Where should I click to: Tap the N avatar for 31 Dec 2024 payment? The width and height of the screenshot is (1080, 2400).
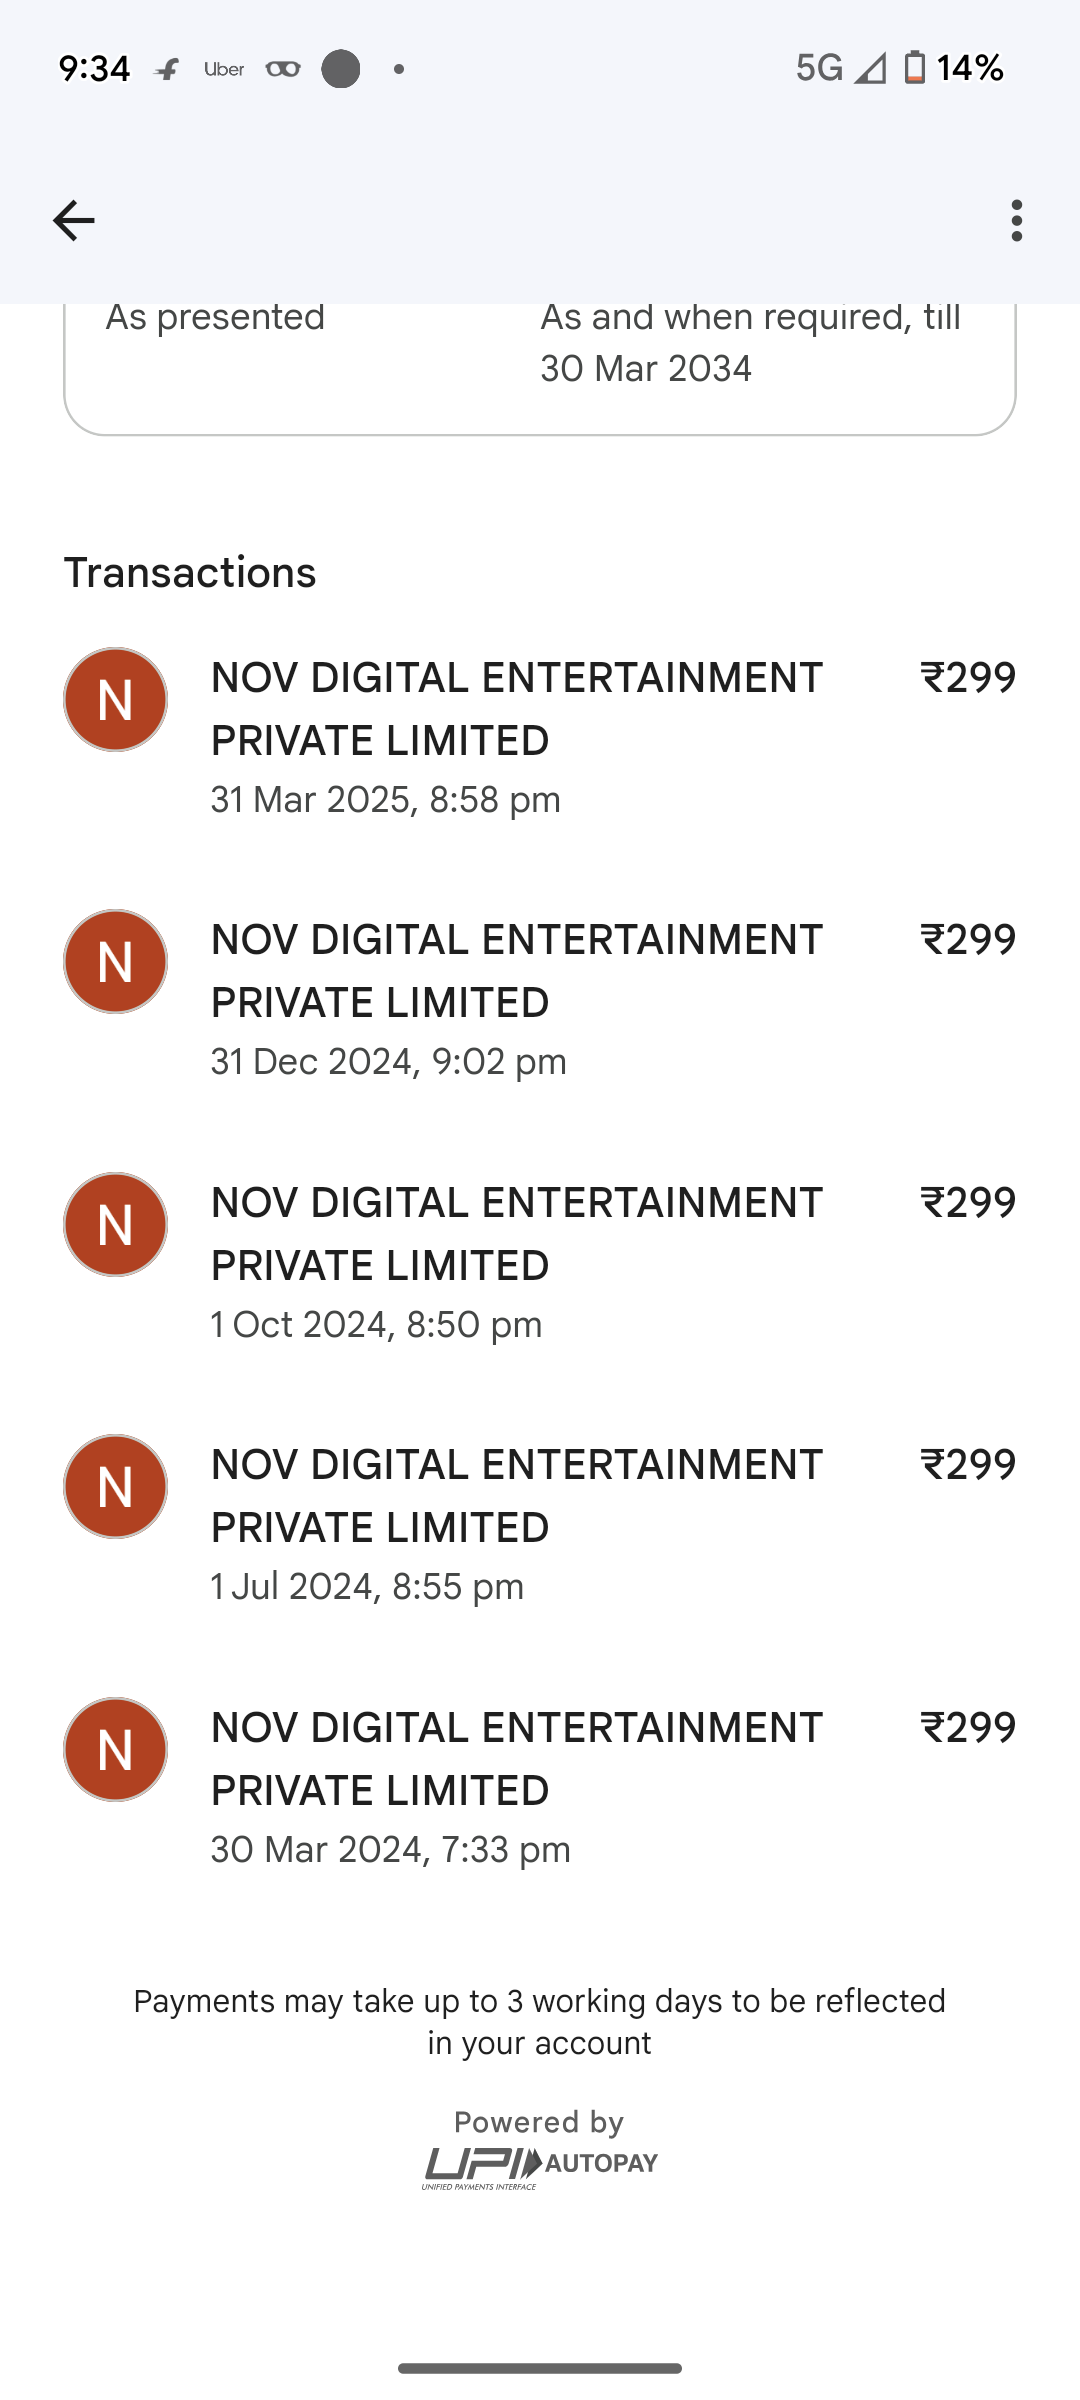(115, 962)
